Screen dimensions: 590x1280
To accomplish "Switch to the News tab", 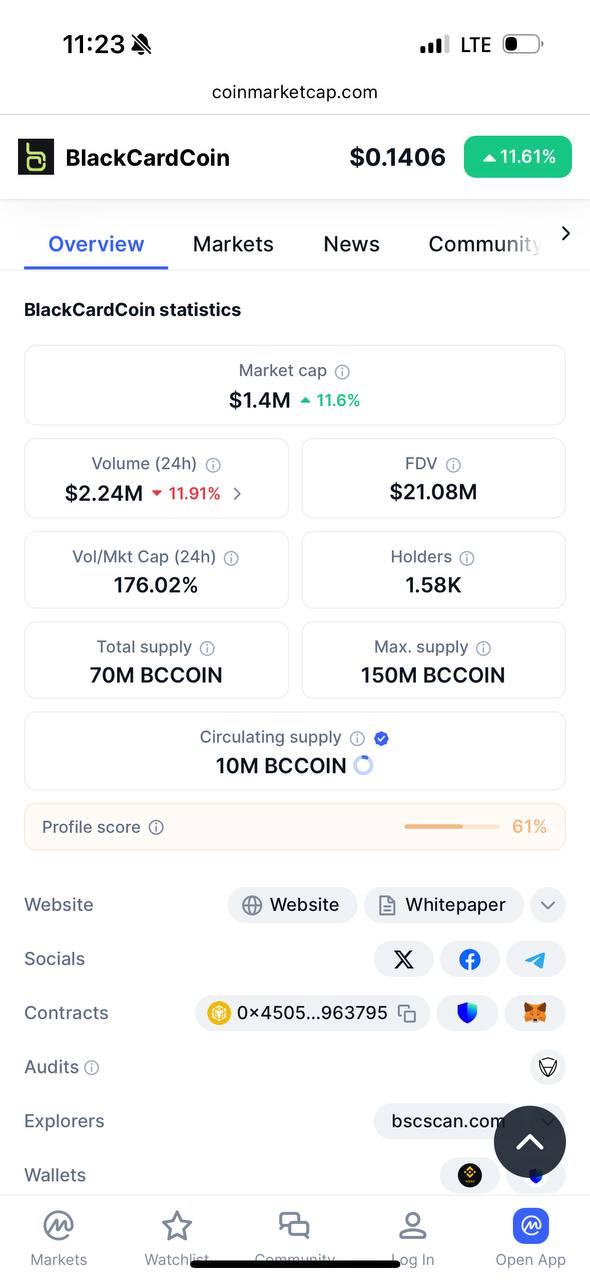I will coord(352,244).
